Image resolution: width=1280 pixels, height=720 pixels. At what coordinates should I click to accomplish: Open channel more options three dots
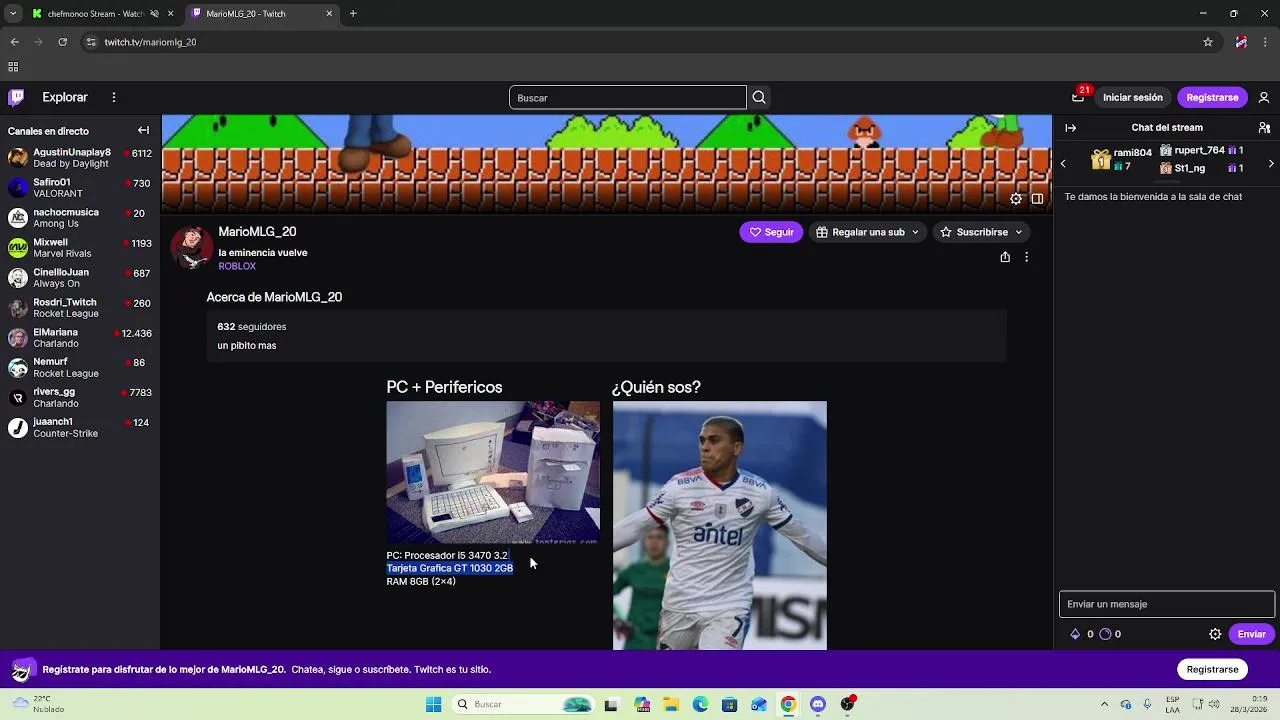[1026, 257]
